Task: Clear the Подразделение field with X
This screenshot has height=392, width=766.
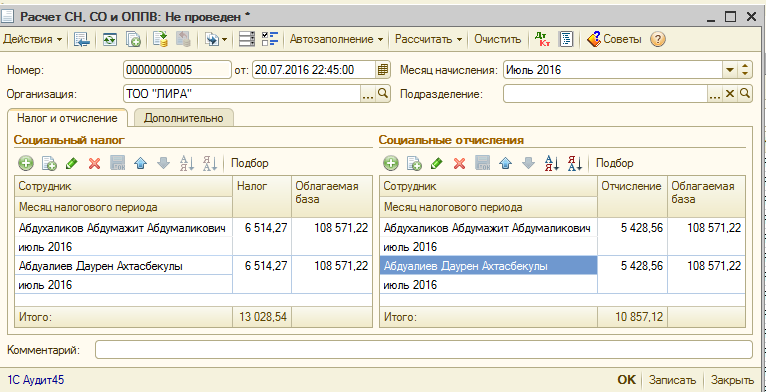Action: coord(730,93)
